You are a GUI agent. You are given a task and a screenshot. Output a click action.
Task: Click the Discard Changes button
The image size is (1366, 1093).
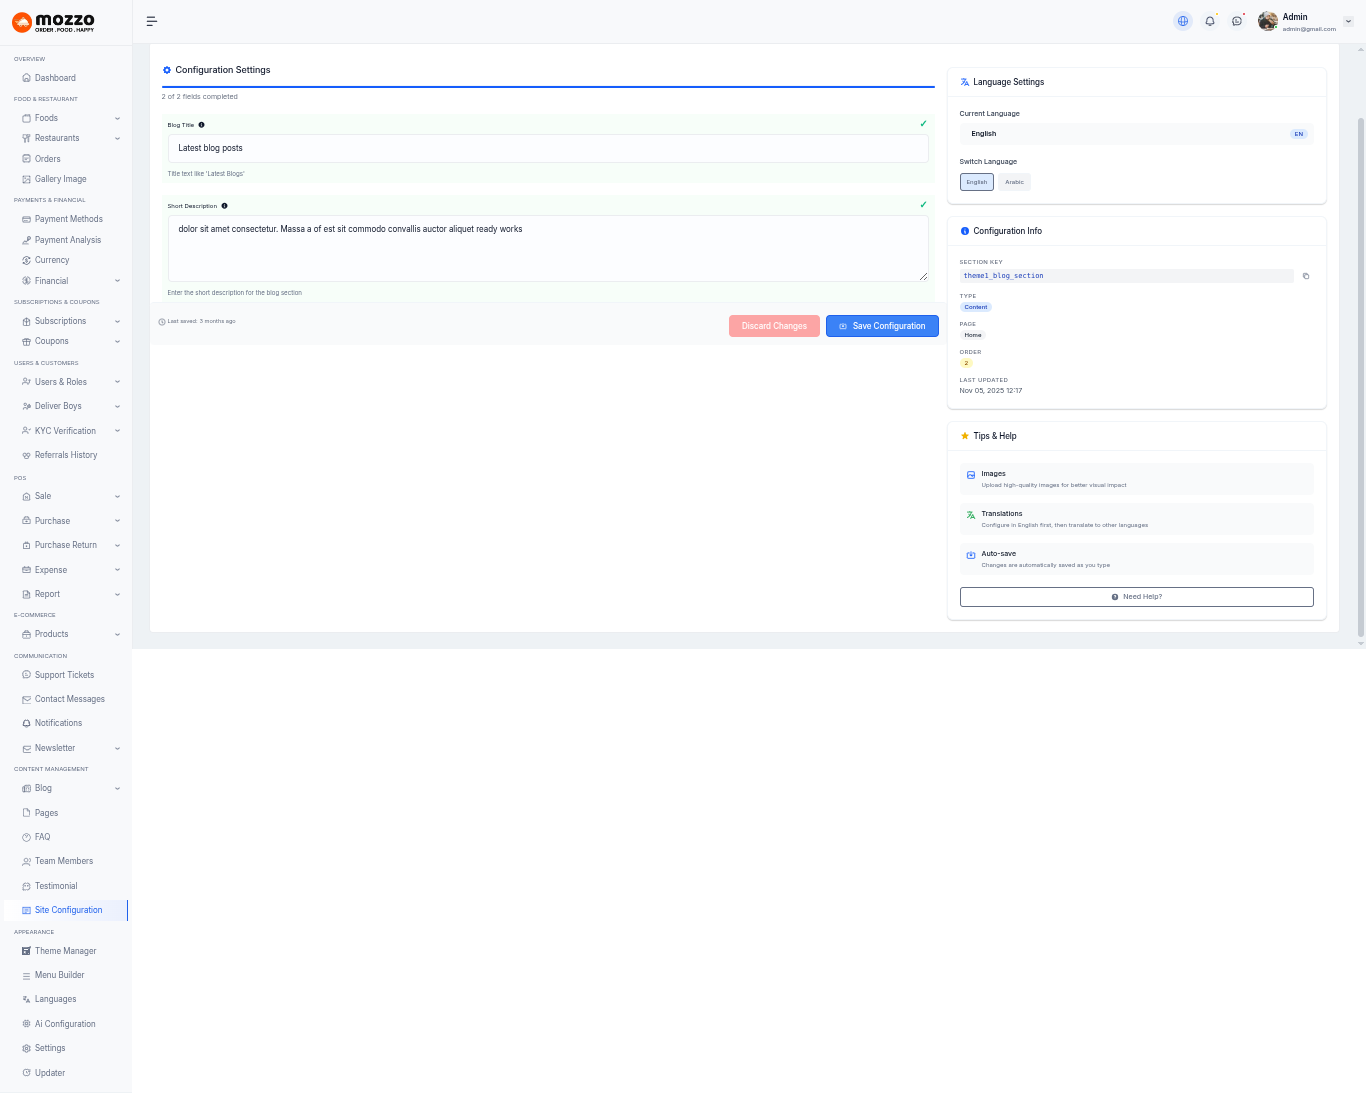tap(774, 326)
